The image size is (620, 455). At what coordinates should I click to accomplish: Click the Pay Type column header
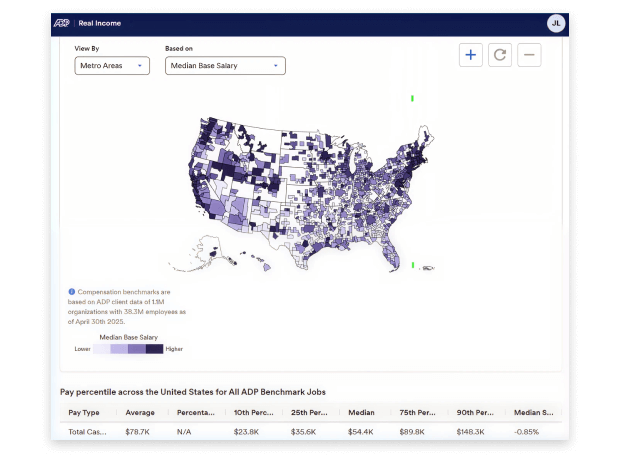click(x=84, y=412)
